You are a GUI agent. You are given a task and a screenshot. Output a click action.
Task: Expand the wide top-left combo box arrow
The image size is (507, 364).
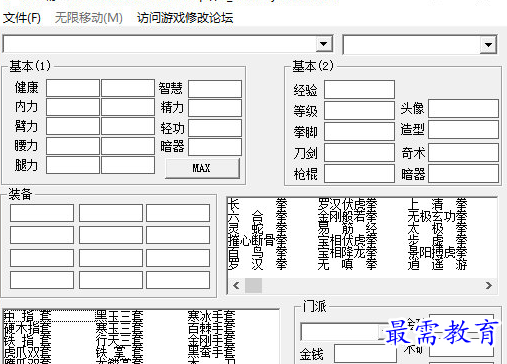(323, 44)
